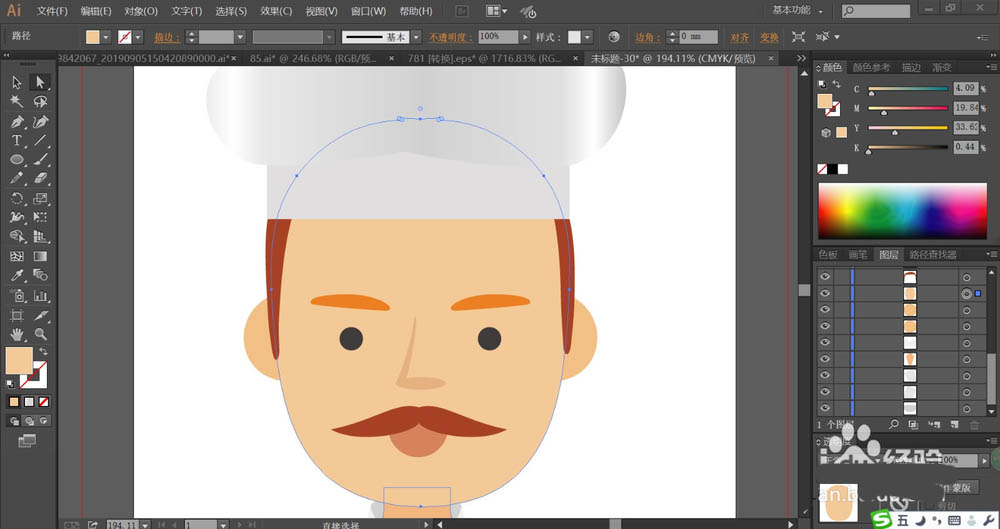Image resolution: width=1000 pixels, height=529 pixels.
Task: Select the Rotate tool
Action: pyautogui.click(x=17, y=198)
